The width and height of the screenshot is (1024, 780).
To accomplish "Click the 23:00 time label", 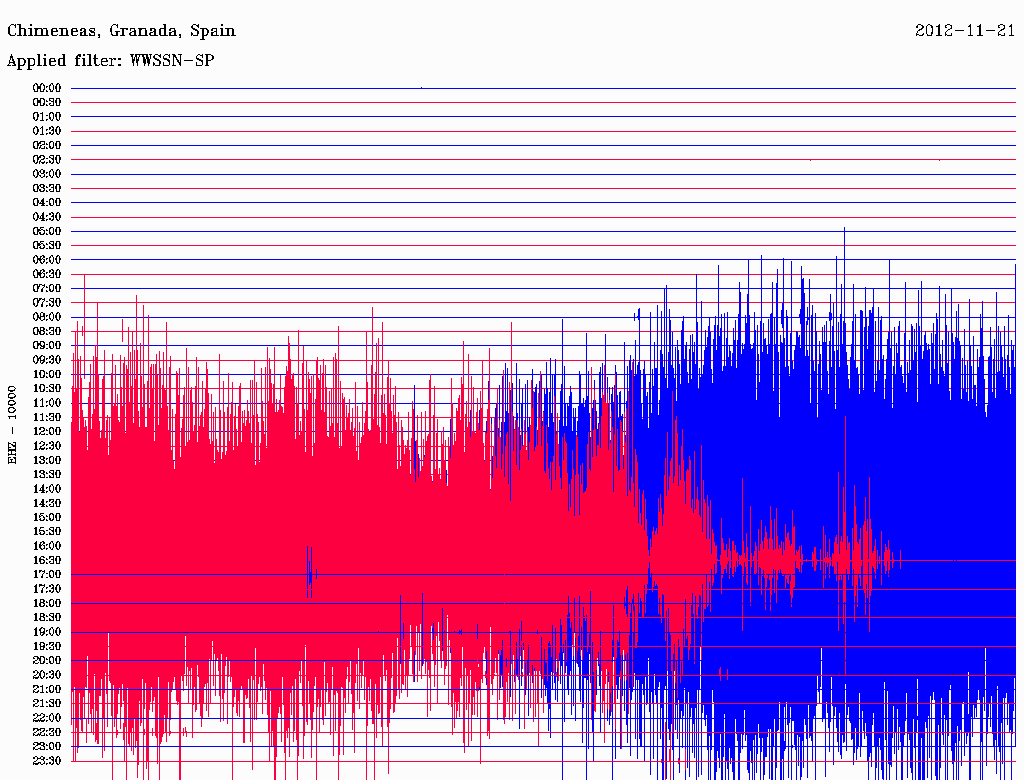I will (47, 746).
